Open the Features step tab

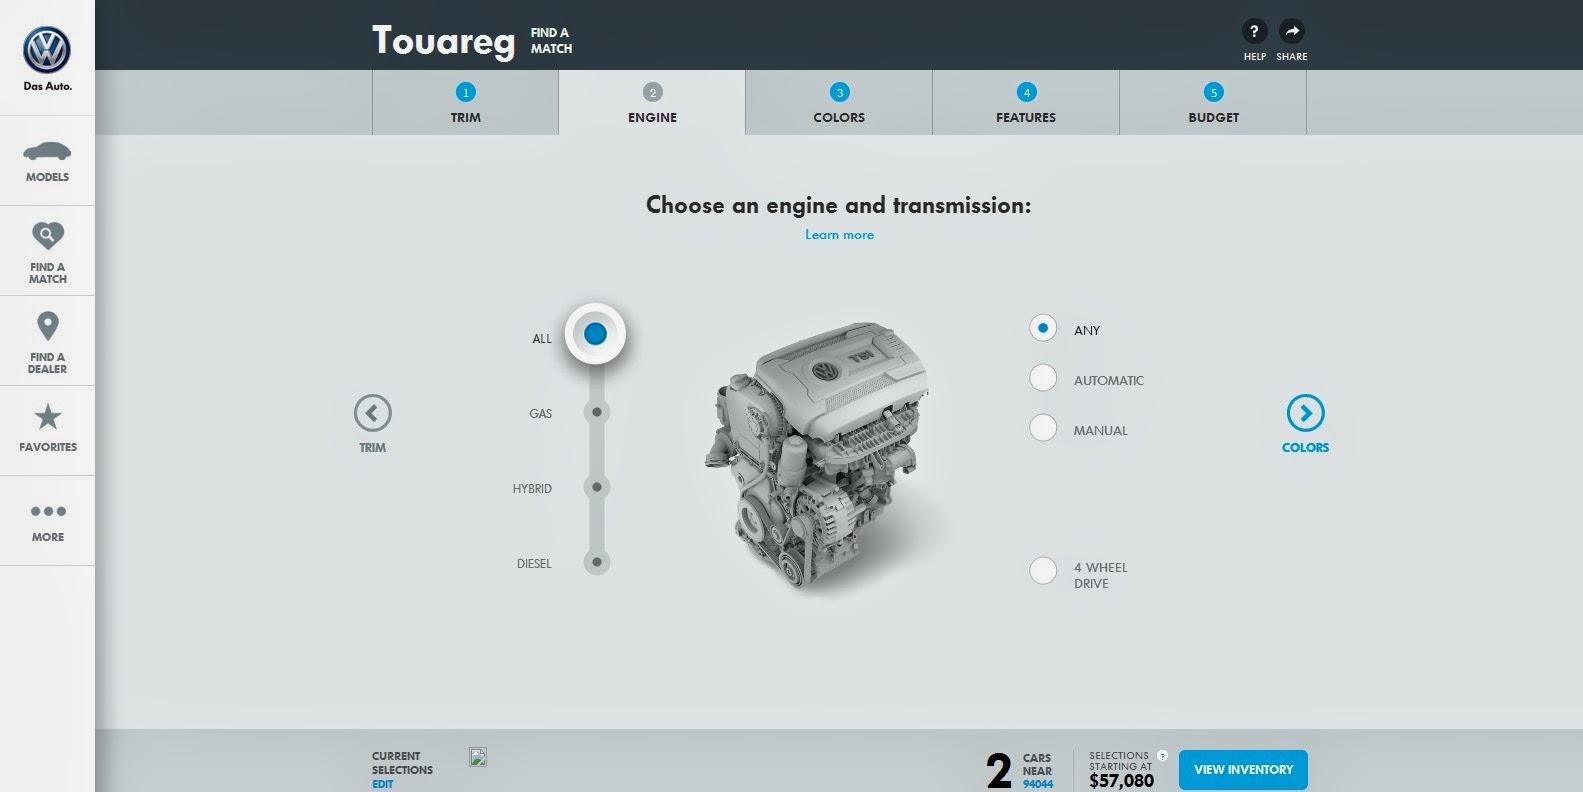(1026, 103)
